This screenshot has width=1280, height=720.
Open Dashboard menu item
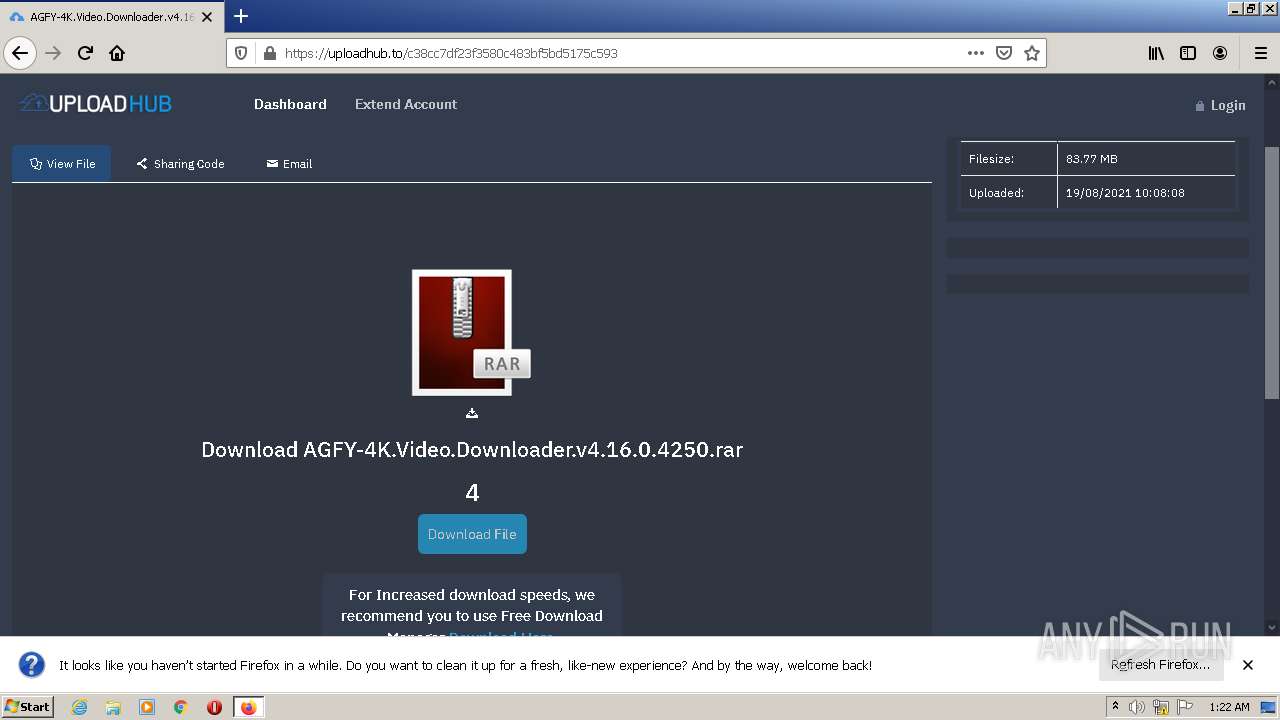pyautogui.click(x=290, y=104)
